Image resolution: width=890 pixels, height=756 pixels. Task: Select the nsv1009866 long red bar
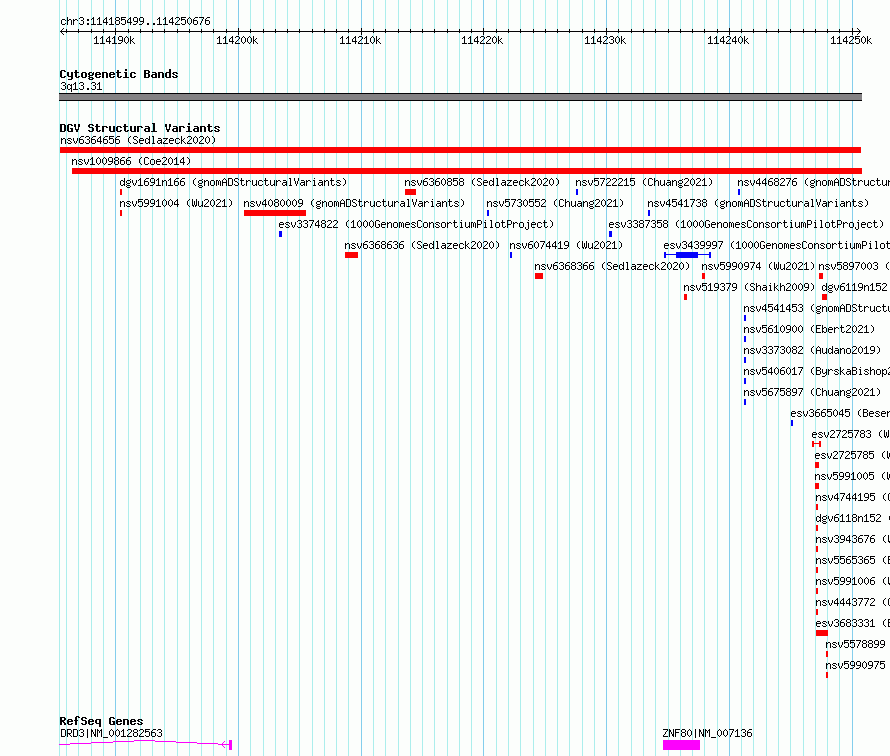coord(467,171)
